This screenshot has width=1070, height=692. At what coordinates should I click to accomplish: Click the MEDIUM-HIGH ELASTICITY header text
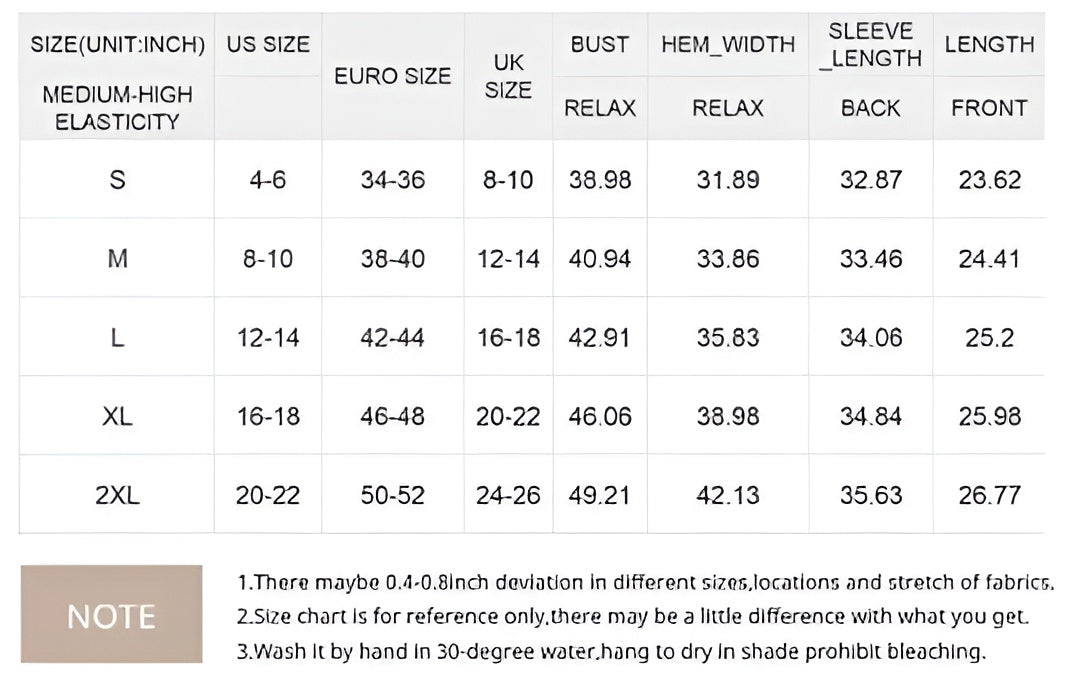coord(117,108)
